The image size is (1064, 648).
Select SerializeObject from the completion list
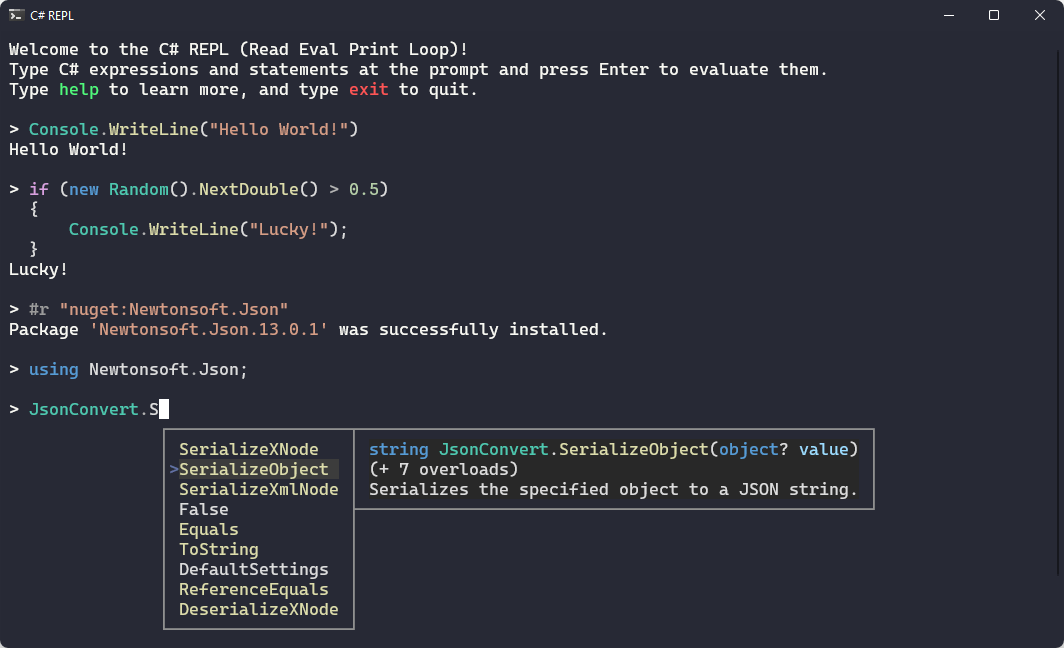click(254, 469)
